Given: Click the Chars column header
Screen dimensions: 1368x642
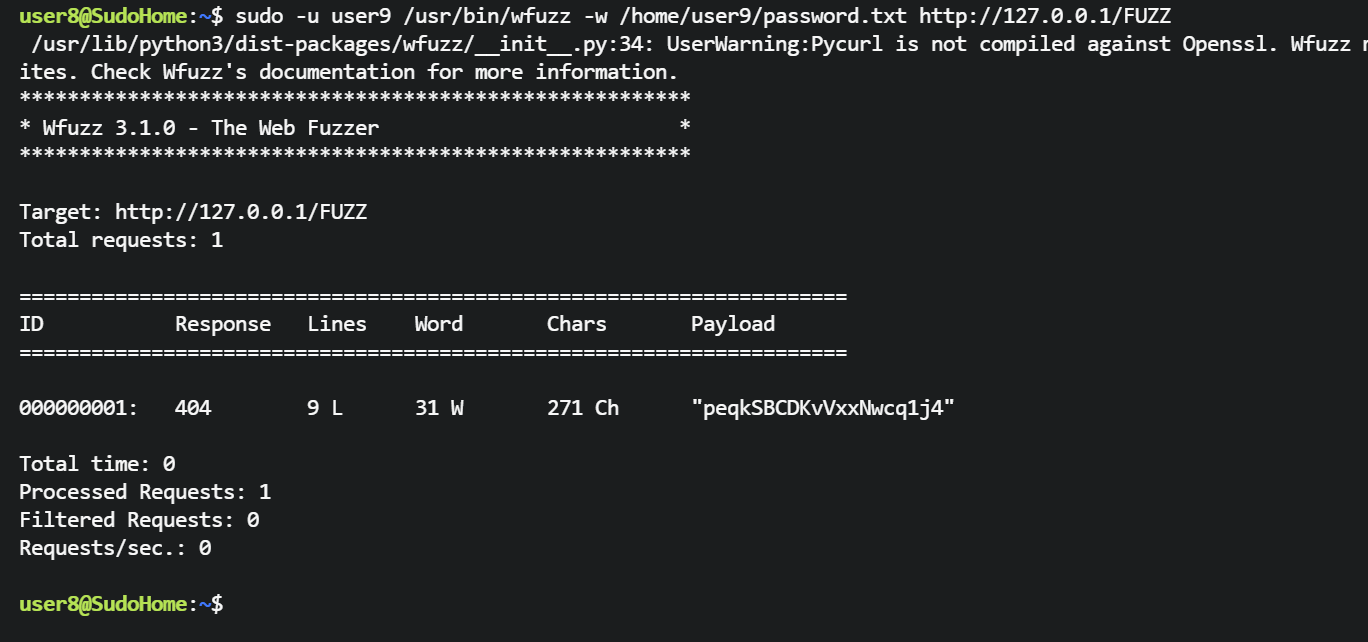Looking at the screenshot, I should (577, 324).
